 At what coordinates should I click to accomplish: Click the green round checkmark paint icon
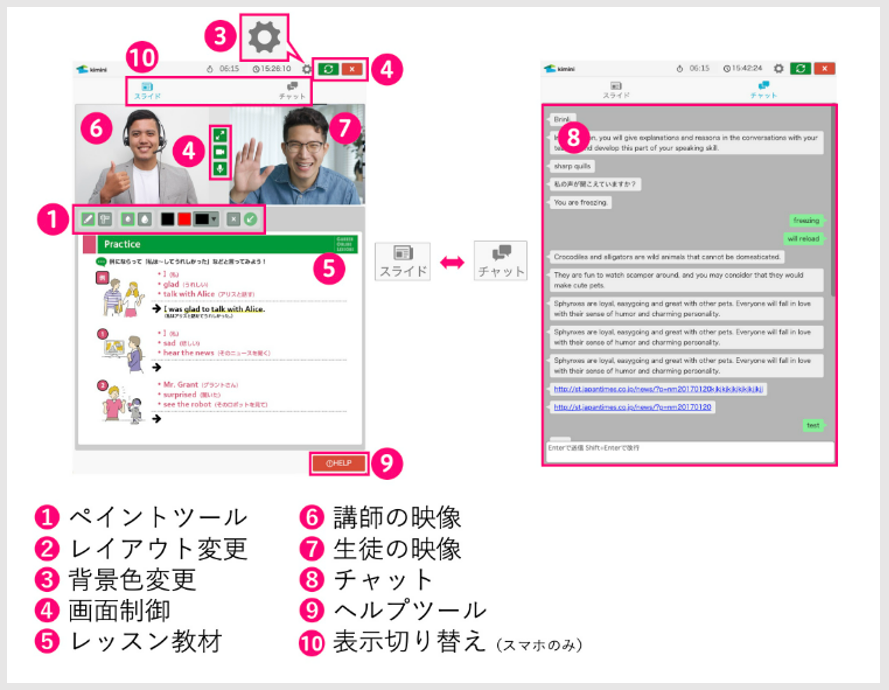[251, 219]
